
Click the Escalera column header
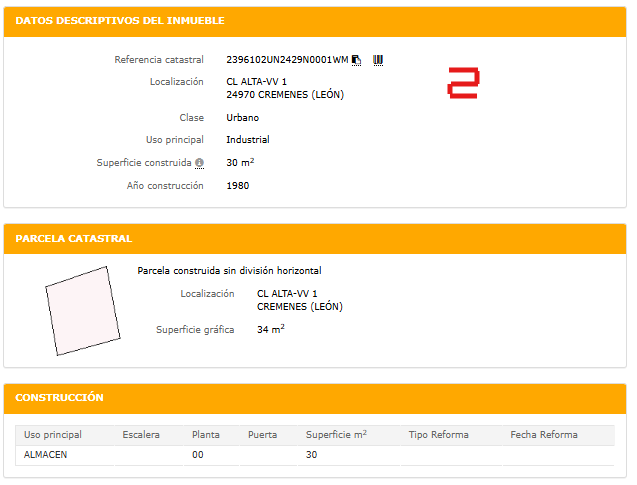pyautogui.click(x=141, y=435)
